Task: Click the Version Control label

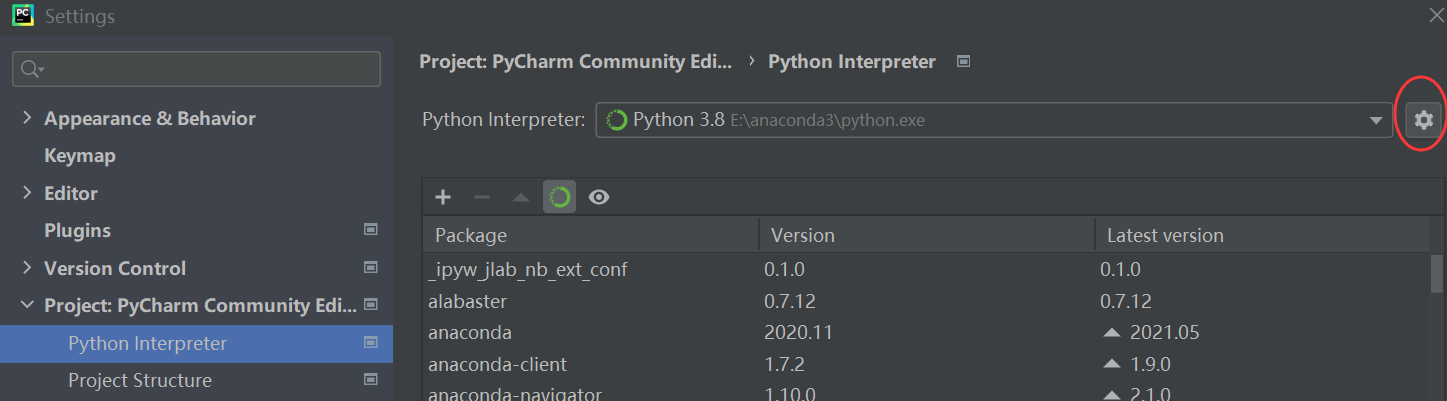Action: (115, 268)
